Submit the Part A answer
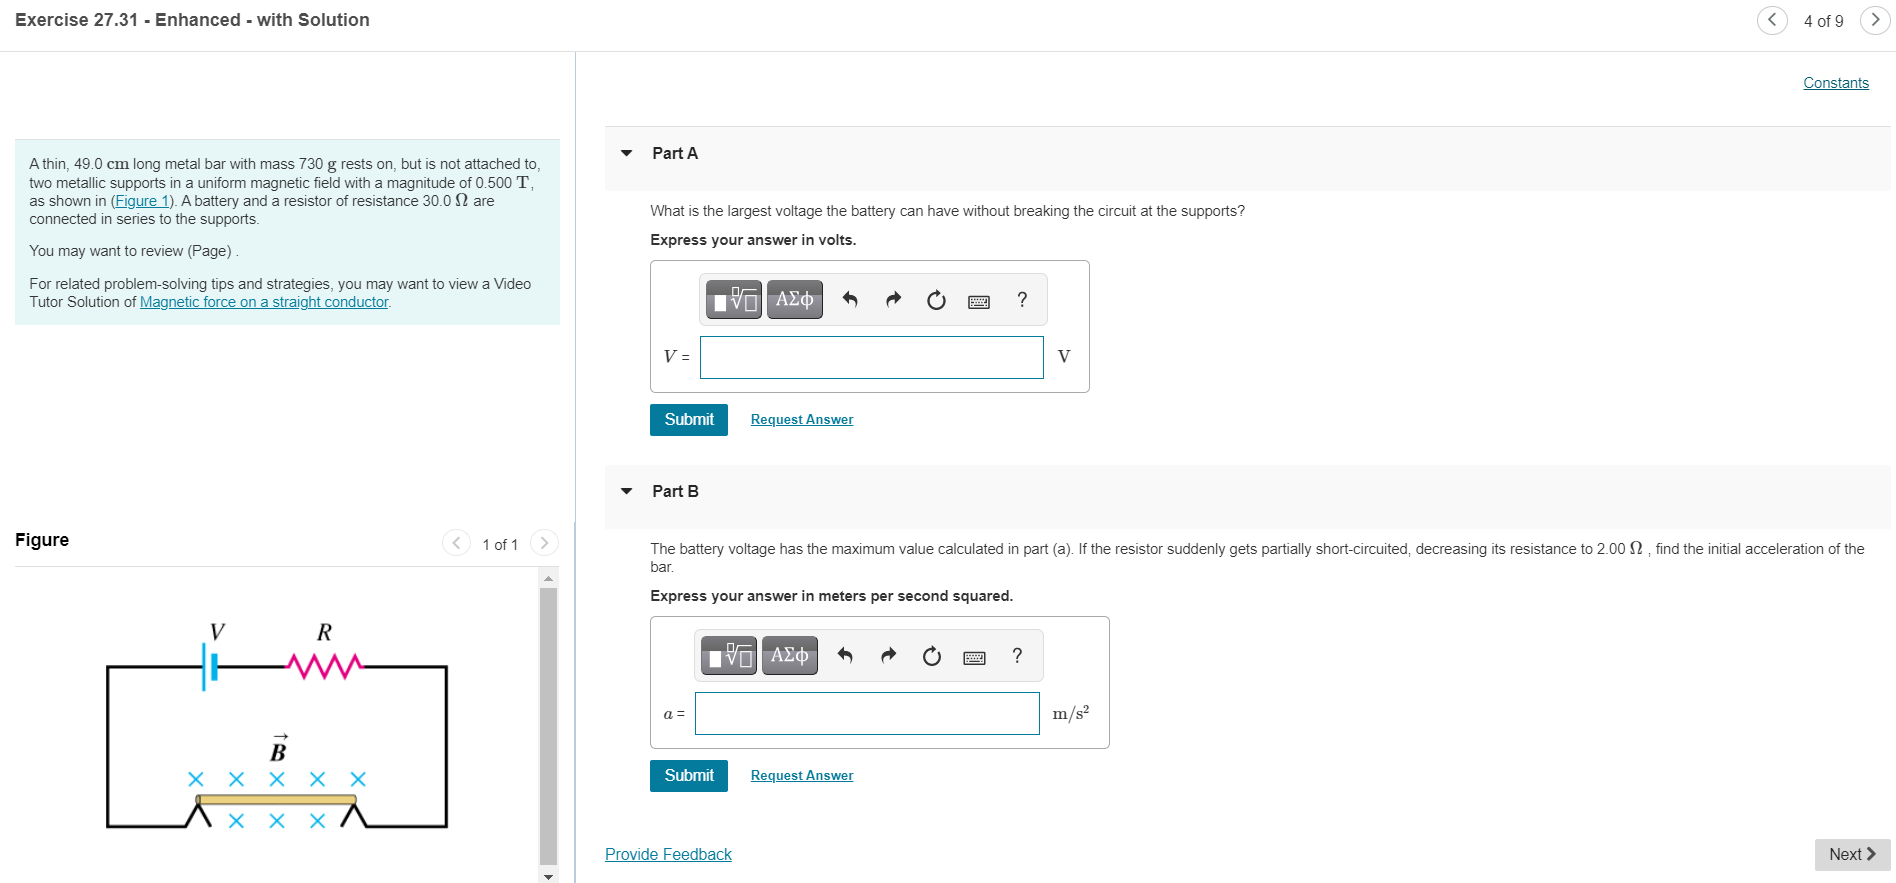Image resolution: width=1896 pixels, height=883 pixels. 689,420
